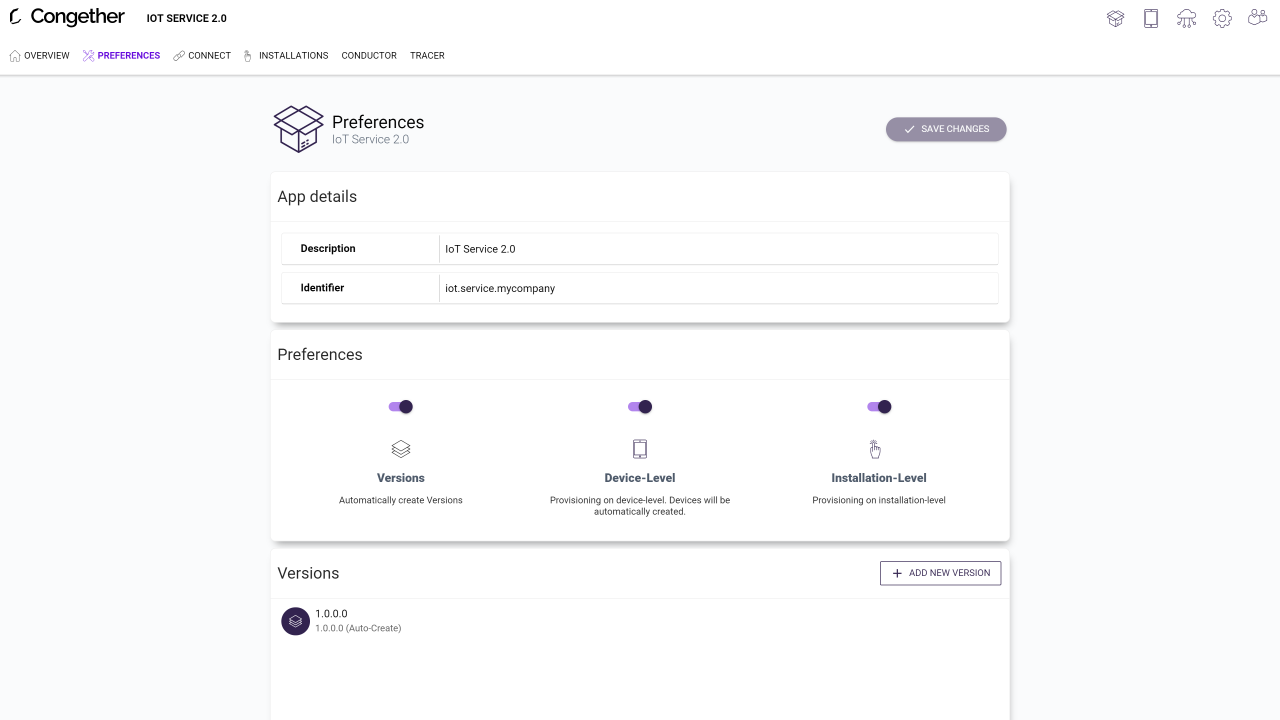Click the Device-Level tablet icon
1280x720 pixels.
(x=640, y=449)
